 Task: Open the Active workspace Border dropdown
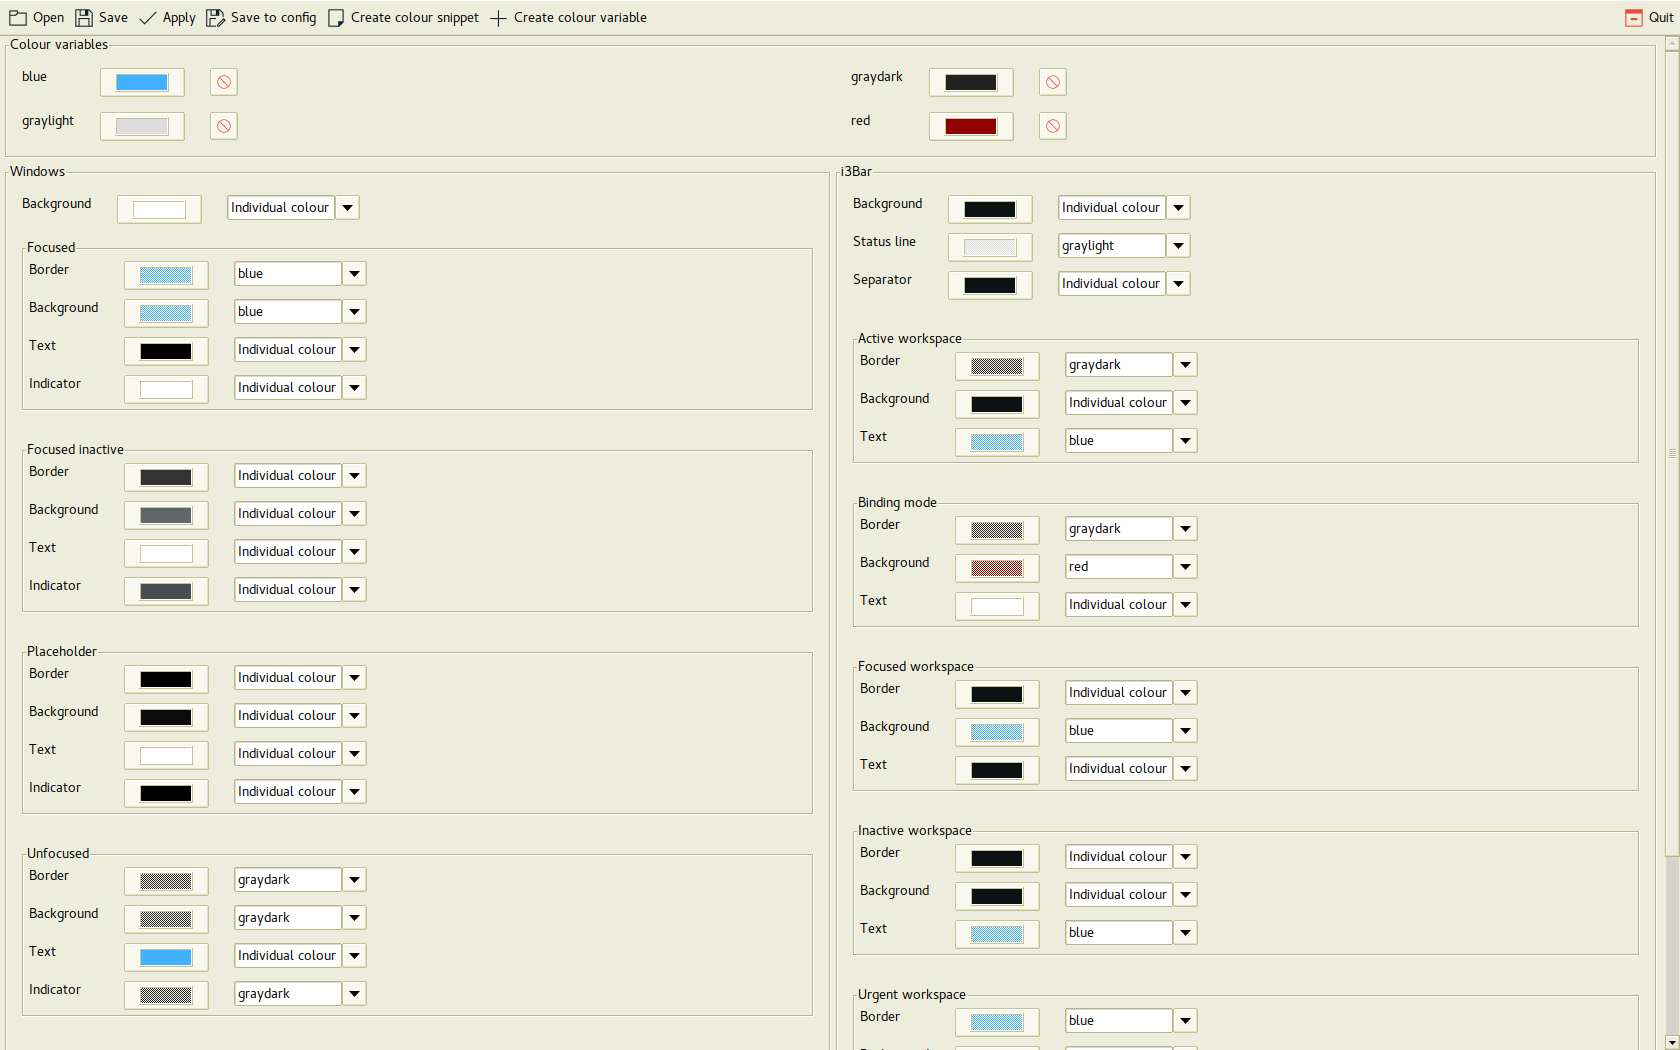click(x=1185, y=365)
